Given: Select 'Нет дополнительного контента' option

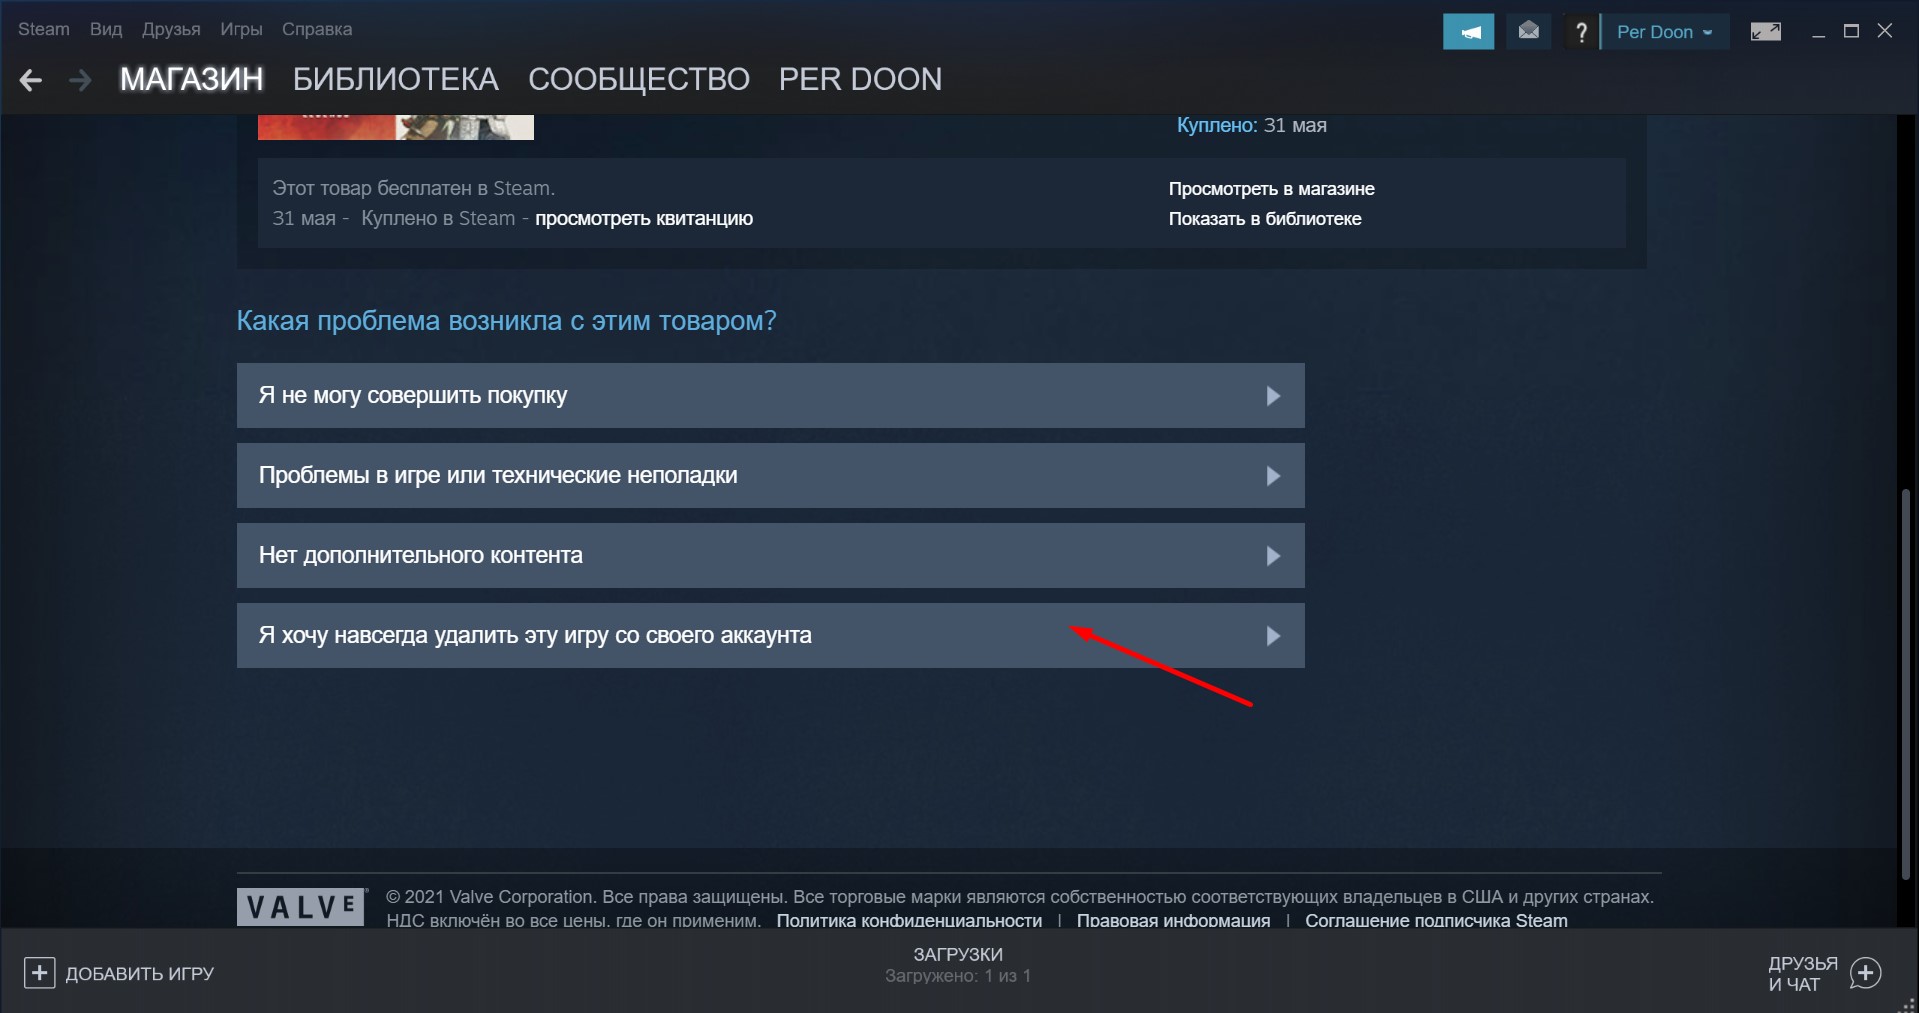Looking at the screenshot, I should (770, 555).
